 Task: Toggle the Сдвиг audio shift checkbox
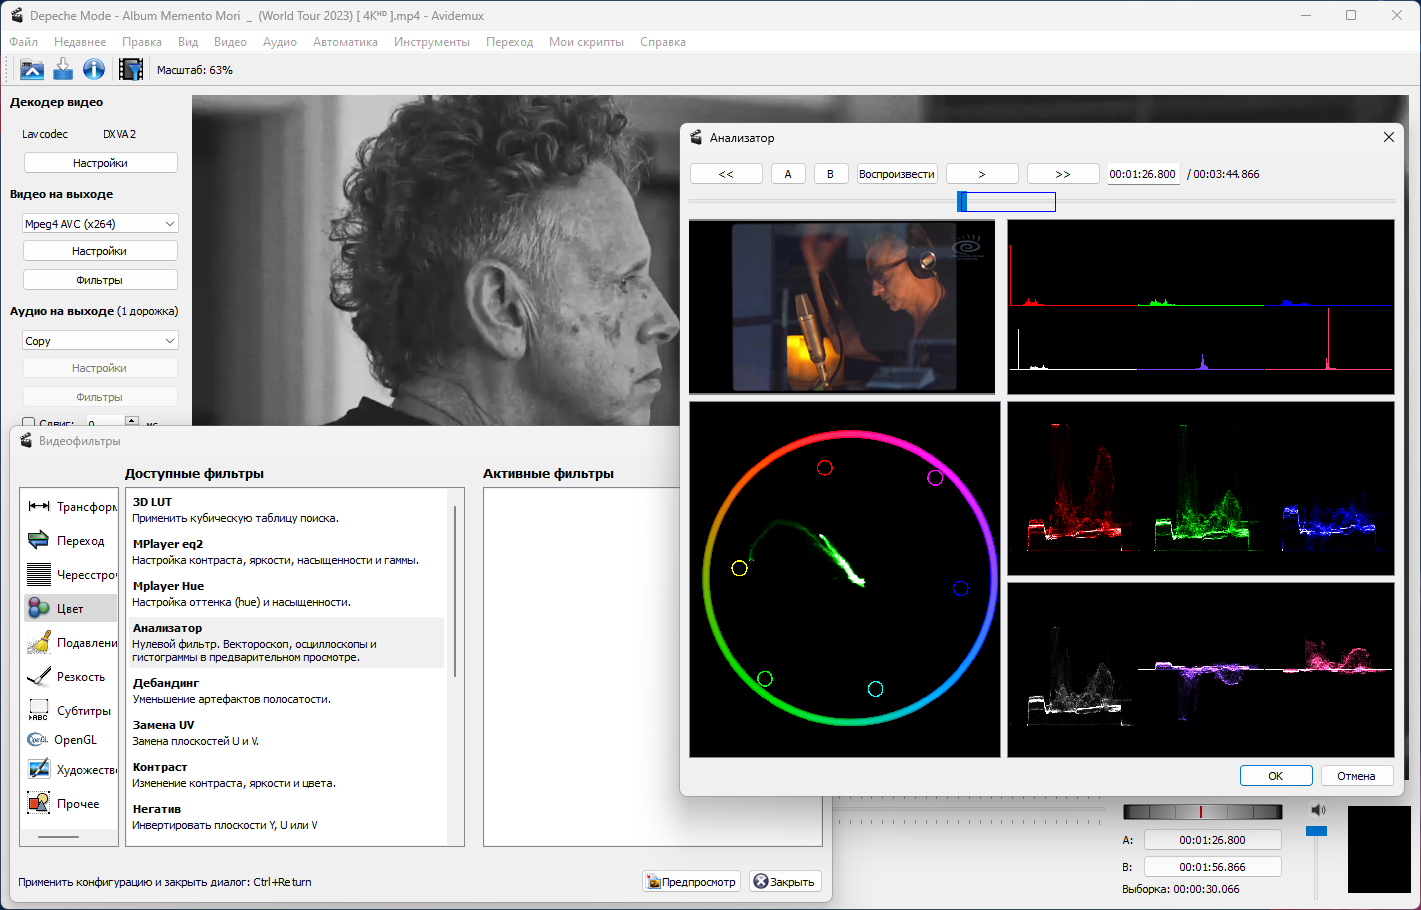(x=28, y=424)
